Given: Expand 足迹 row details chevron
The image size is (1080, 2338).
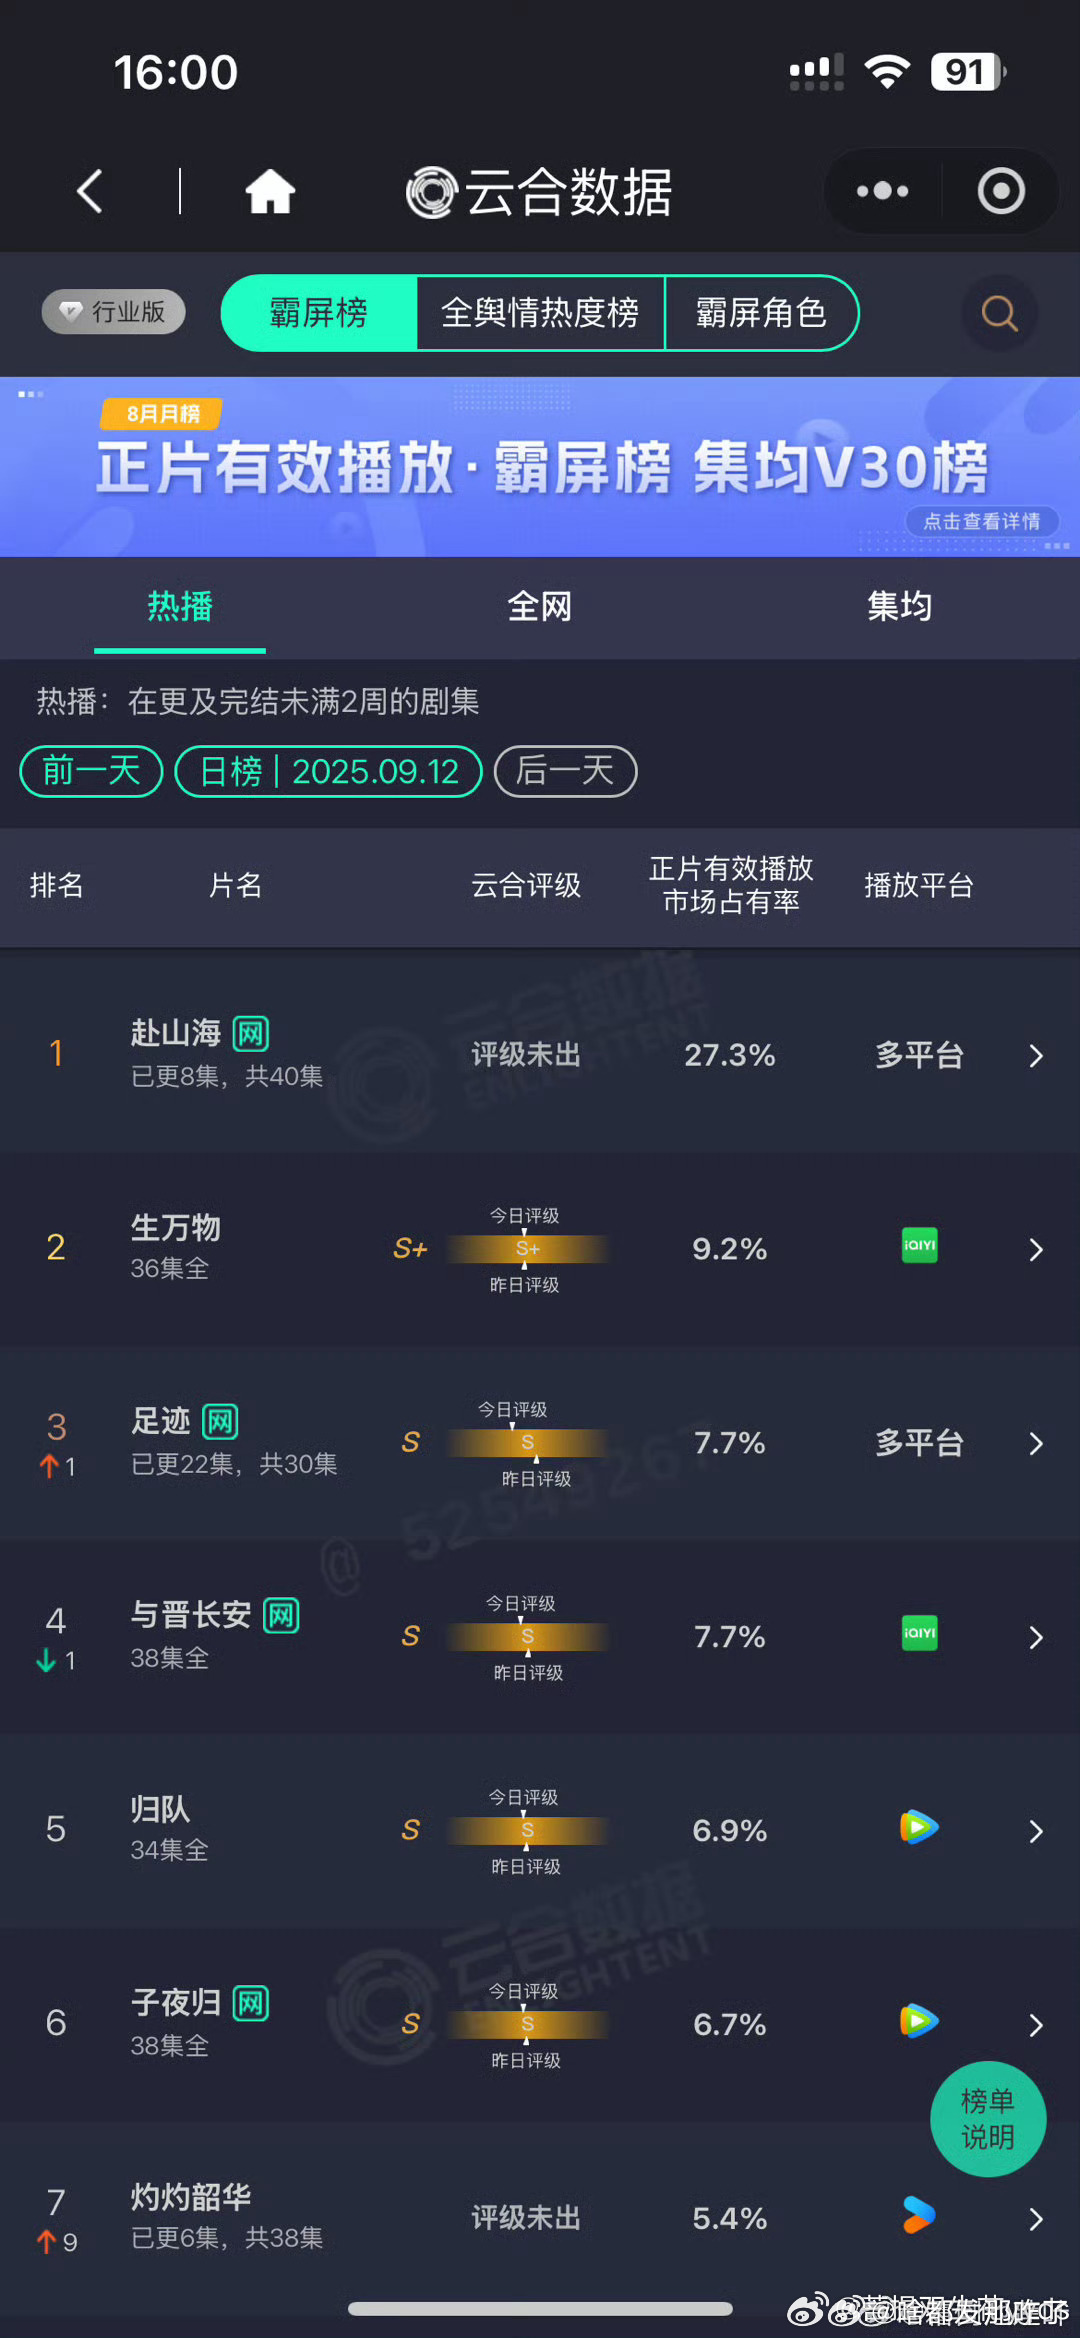Looking at the screenshot, I should [1036, 1444].
